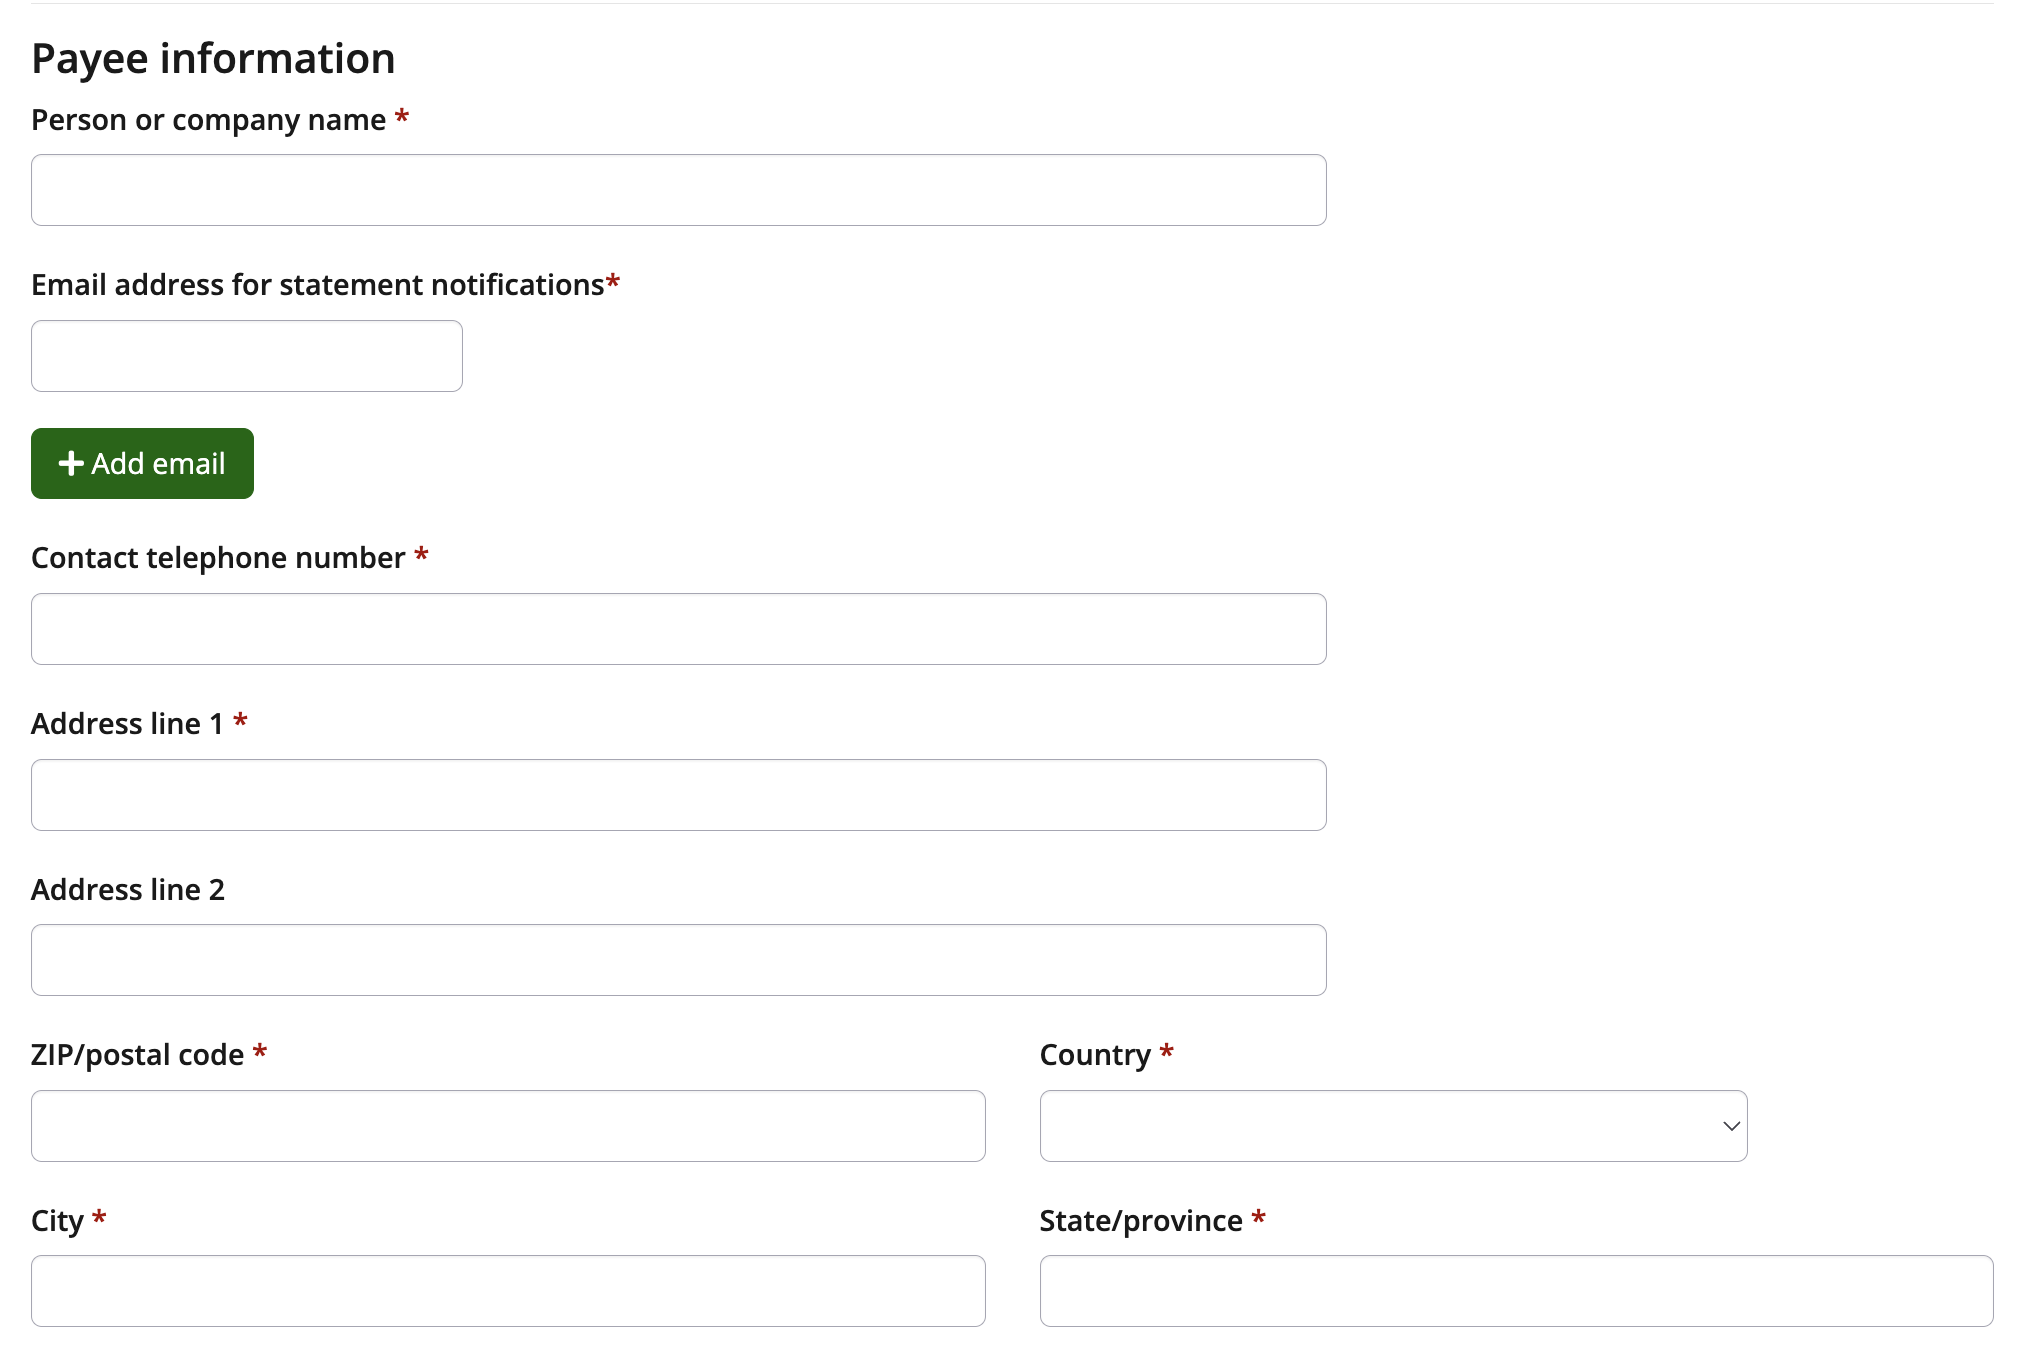Screen dimensions: 2028x1354
Task: Click the "ZIP/postal code" label
Action: 137,1055
